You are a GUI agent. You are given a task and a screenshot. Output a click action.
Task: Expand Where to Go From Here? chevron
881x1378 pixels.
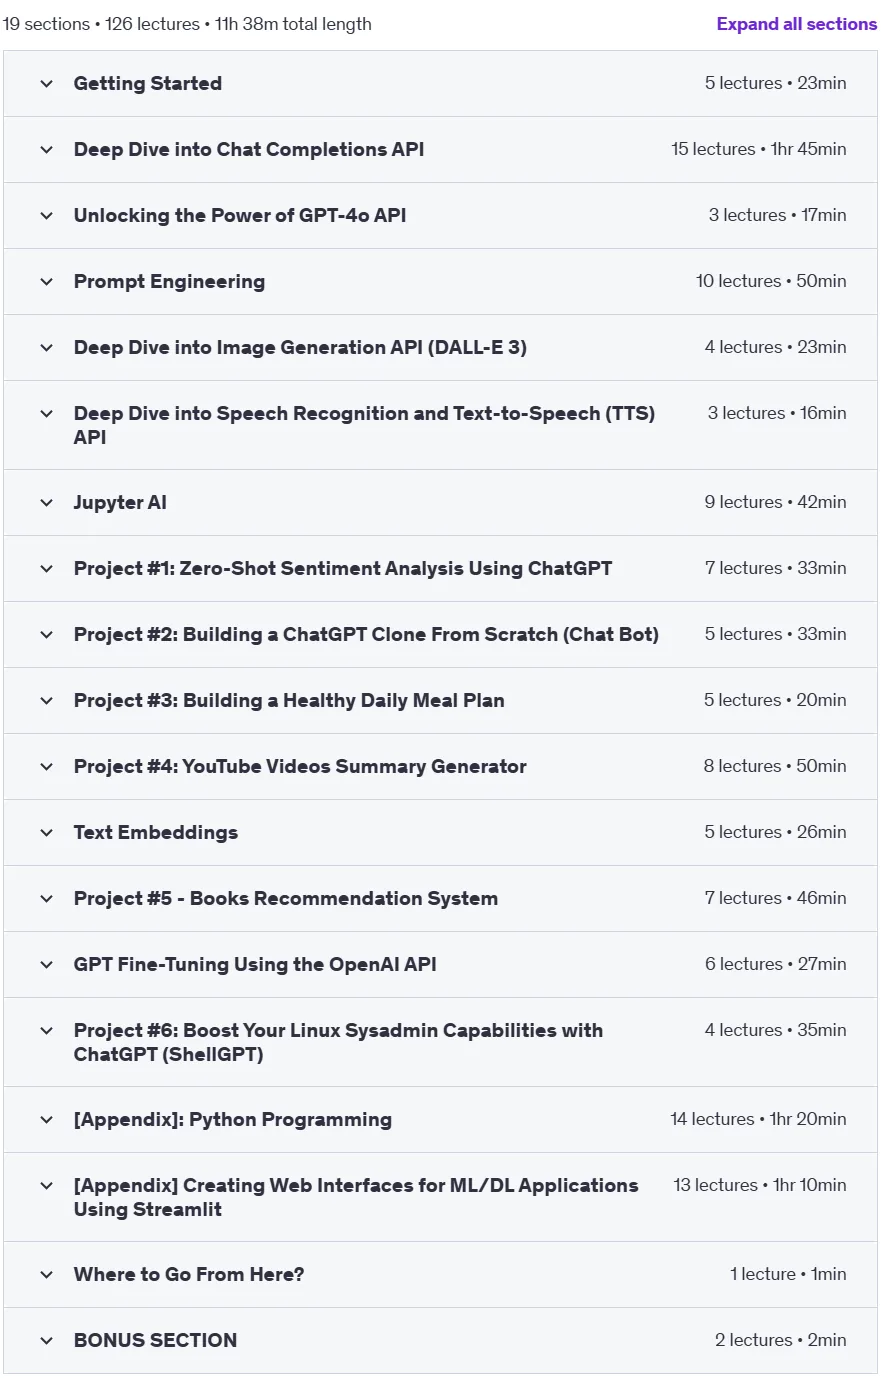click(x=46, y=1275)
